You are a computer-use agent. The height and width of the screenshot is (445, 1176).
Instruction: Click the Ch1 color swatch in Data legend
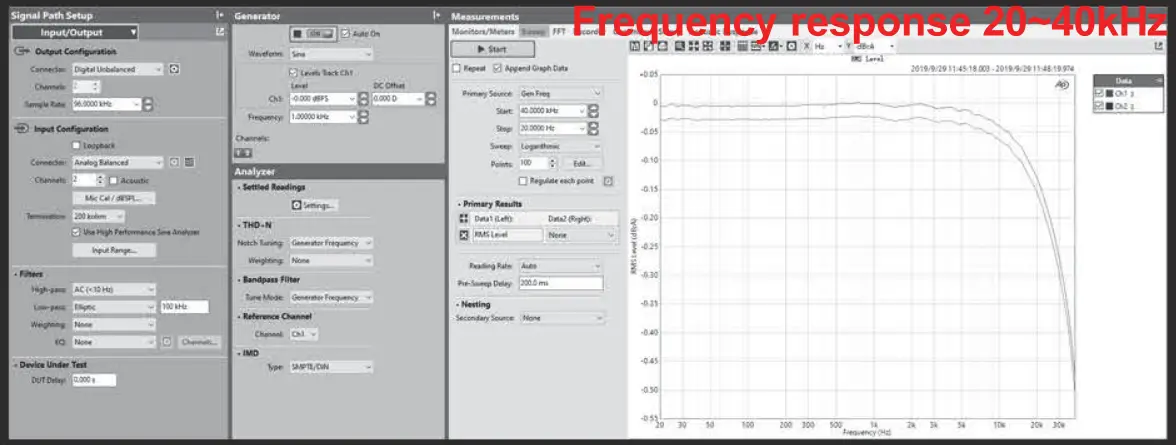click(1110, 93)
